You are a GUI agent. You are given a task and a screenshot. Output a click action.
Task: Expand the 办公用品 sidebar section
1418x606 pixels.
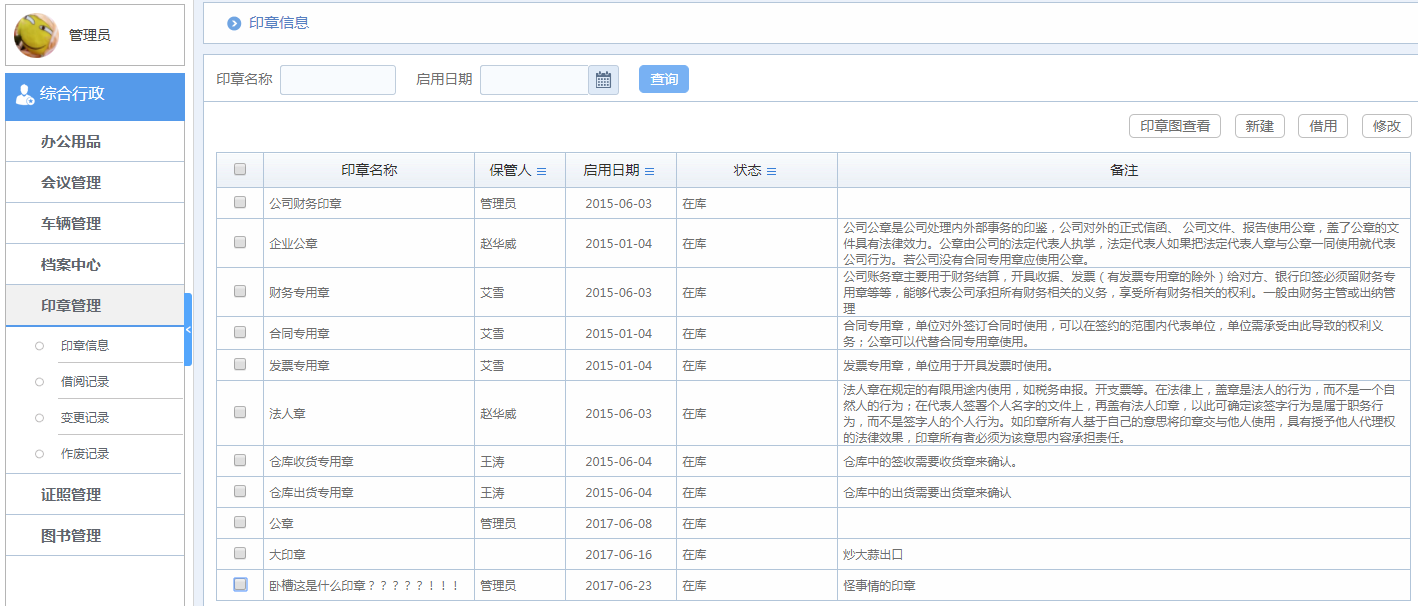[x=71, y=142]
